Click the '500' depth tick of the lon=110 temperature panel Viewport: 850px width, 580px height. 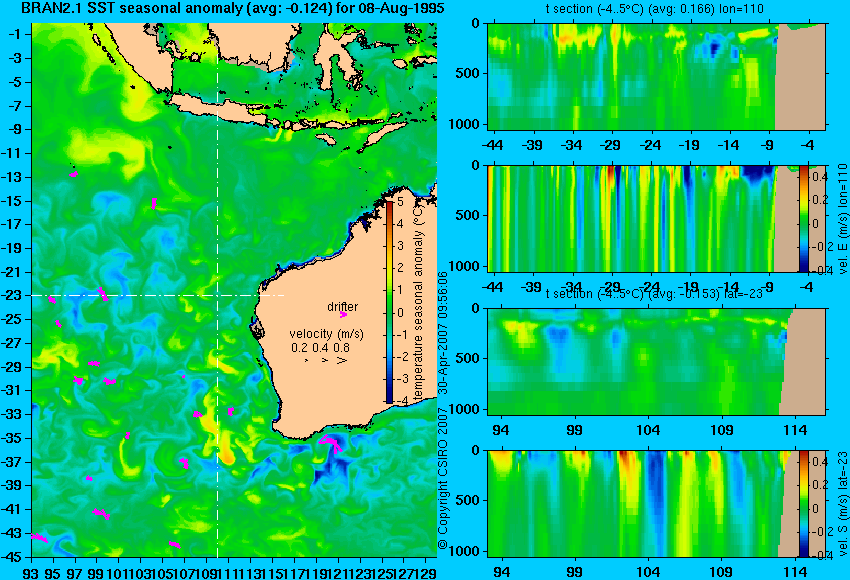point(467,73)
